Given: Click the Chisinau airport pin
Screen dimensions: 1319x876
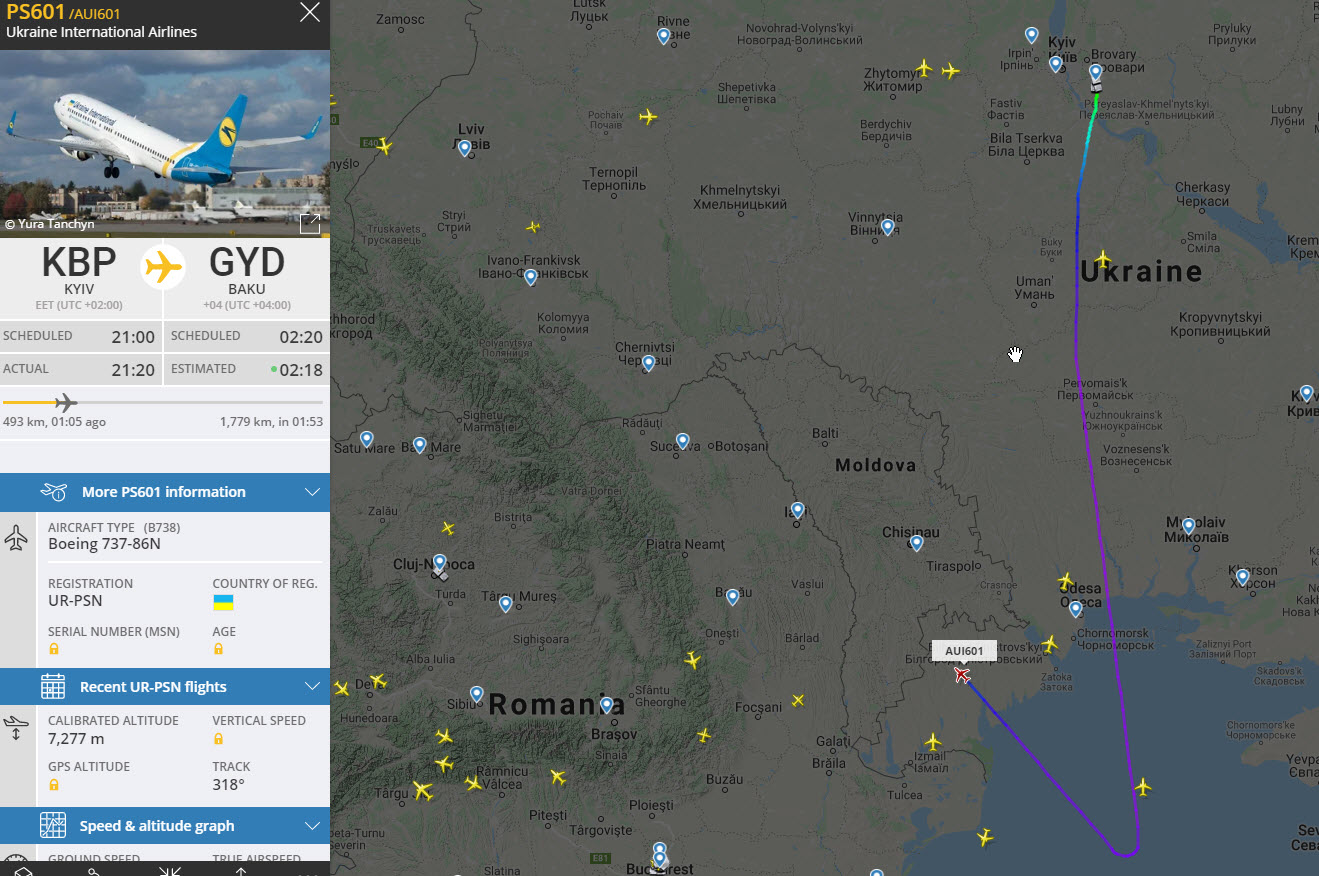Looking at the screenshot, I should (916, 543).
